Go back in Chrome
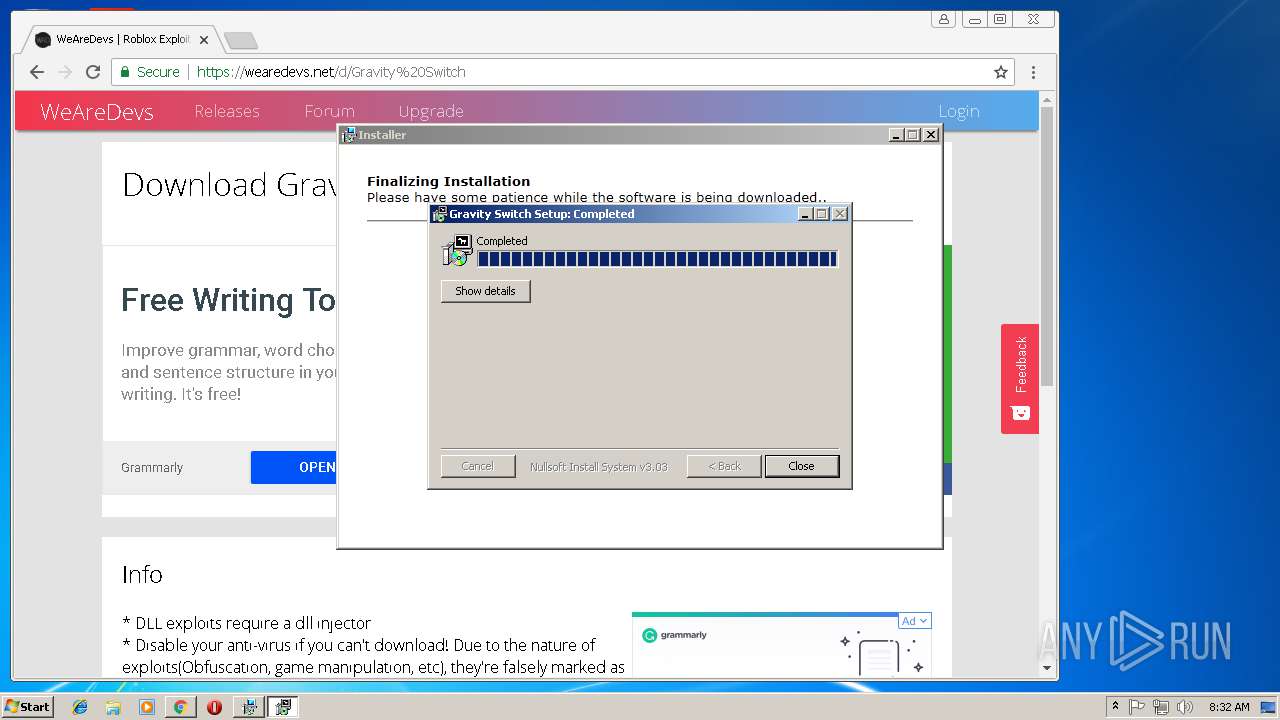 tap(37, 72)
